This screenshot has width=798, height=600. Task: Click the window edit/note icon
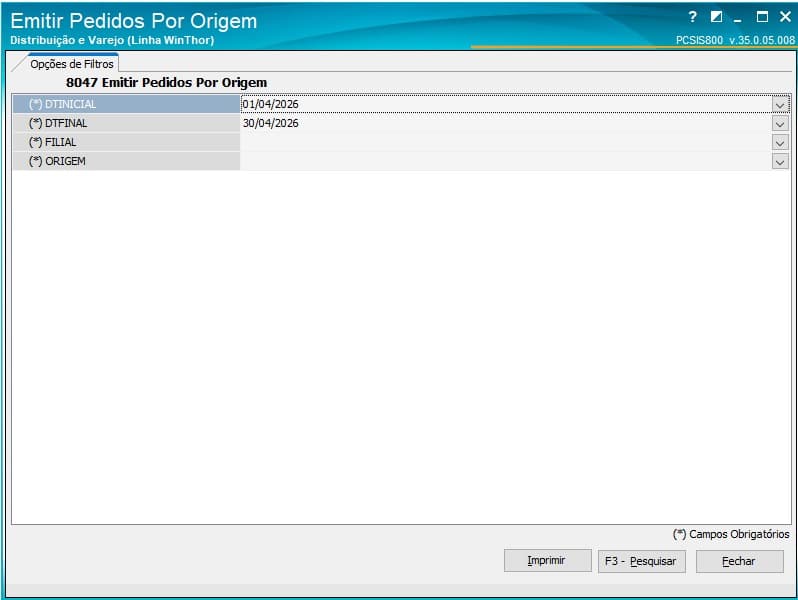[x=716, y=17]
